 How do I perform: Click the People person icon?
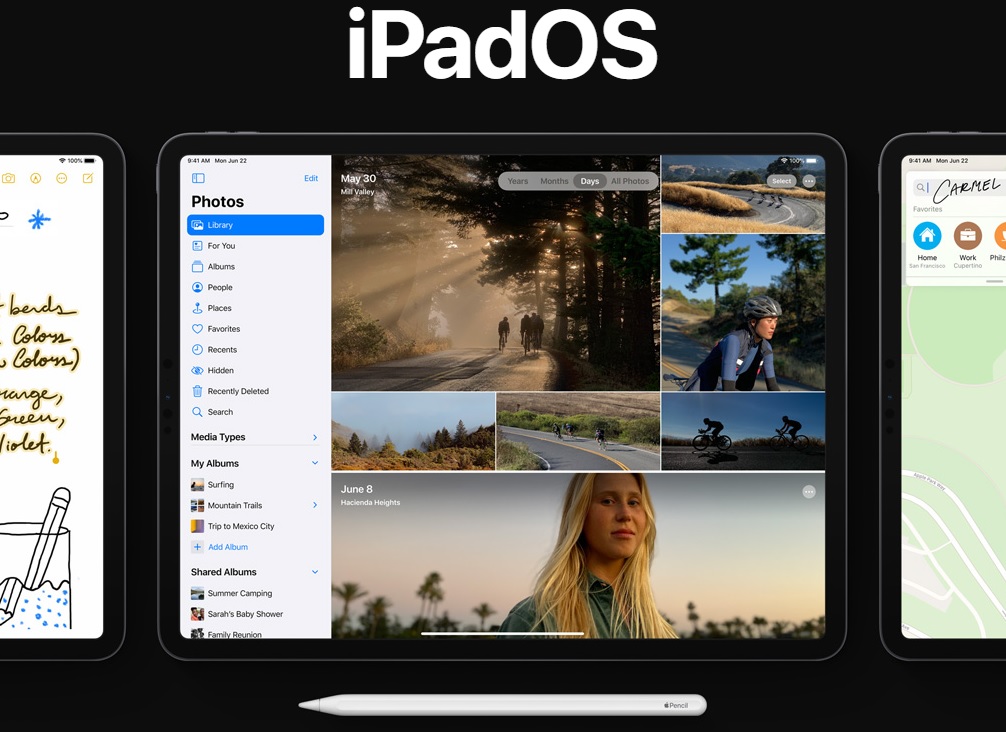click(198, 287)
